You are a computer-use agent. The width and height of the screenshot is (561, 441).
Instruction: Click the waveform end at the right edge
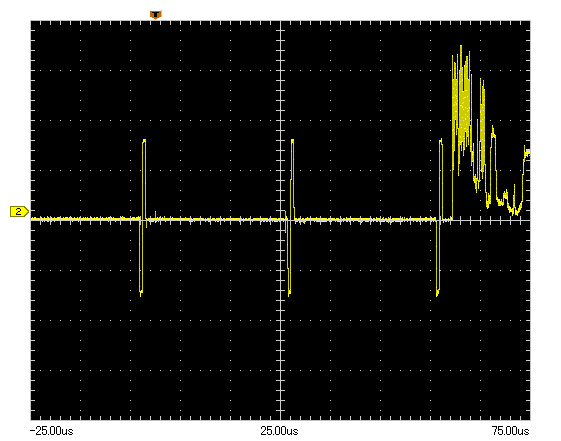pyautogui.click(x=528, y=153)
